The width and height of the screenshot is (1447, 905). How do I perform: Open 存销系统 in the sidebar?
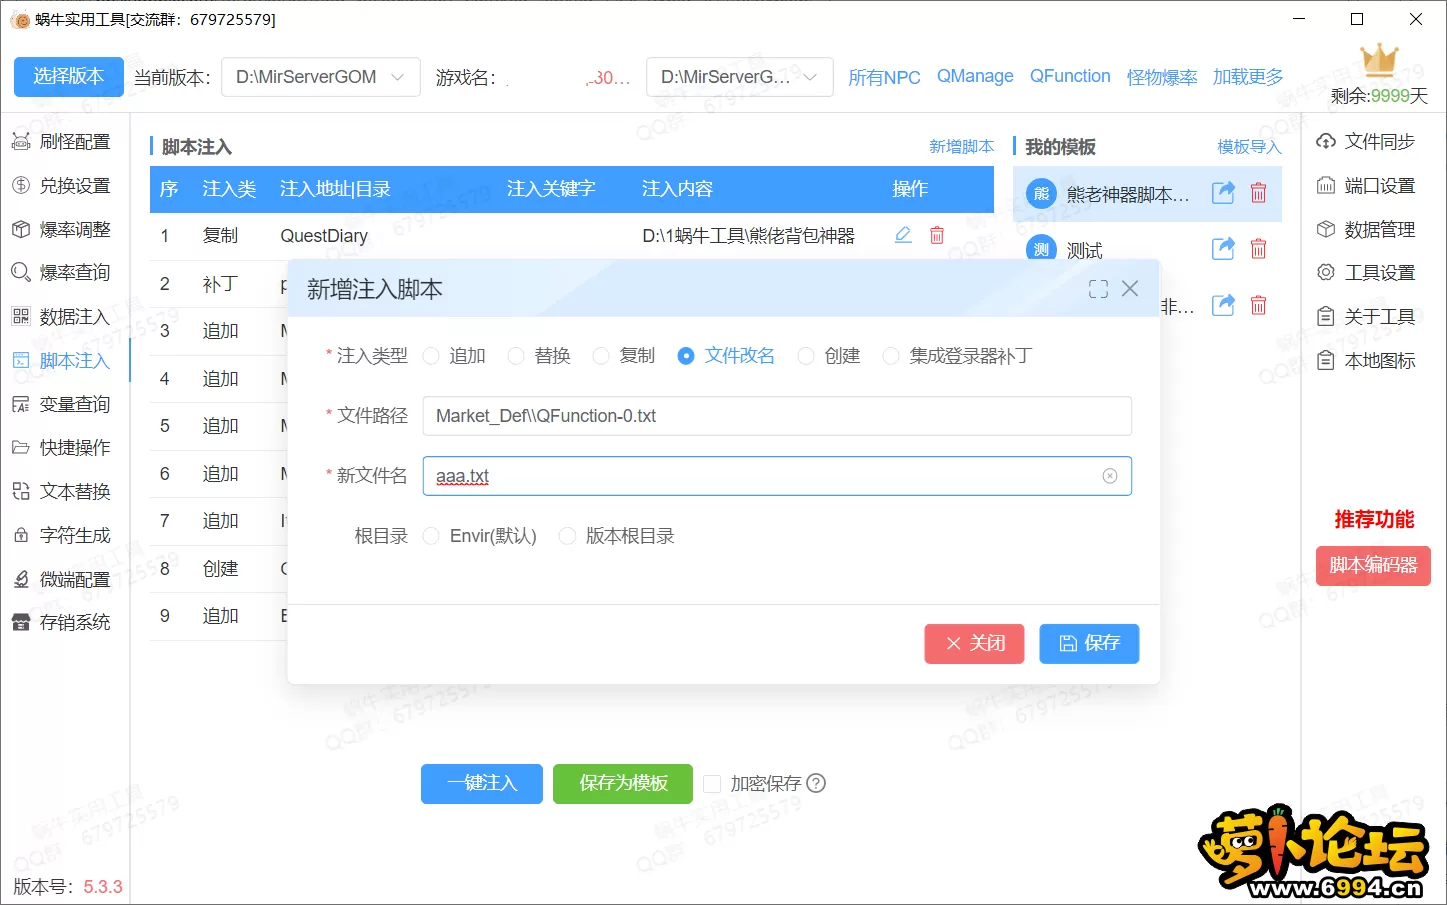pyautogui.click(x=62, y=623)
